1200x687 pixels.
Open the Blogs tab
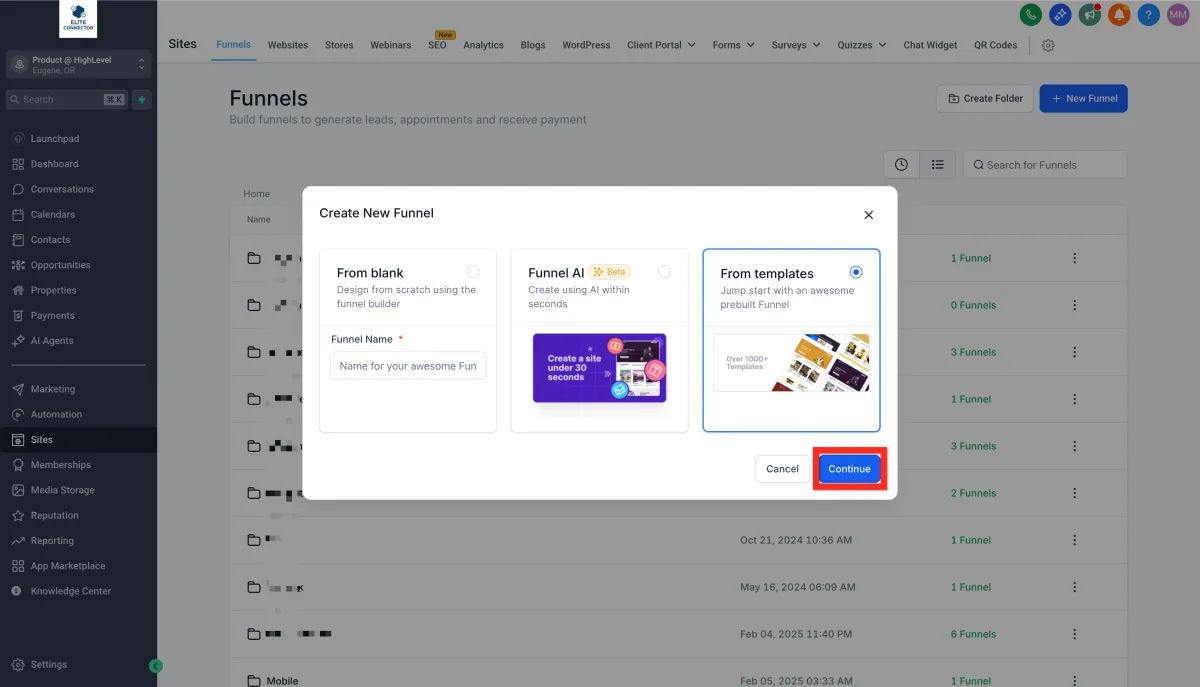(533, 45)
